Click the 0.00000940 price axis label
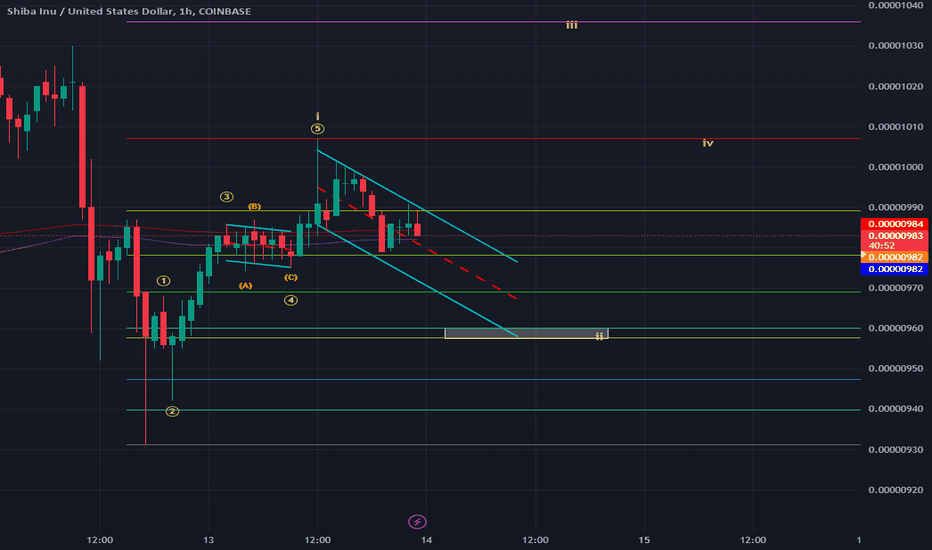932x550 pixels. coord(896,409)
